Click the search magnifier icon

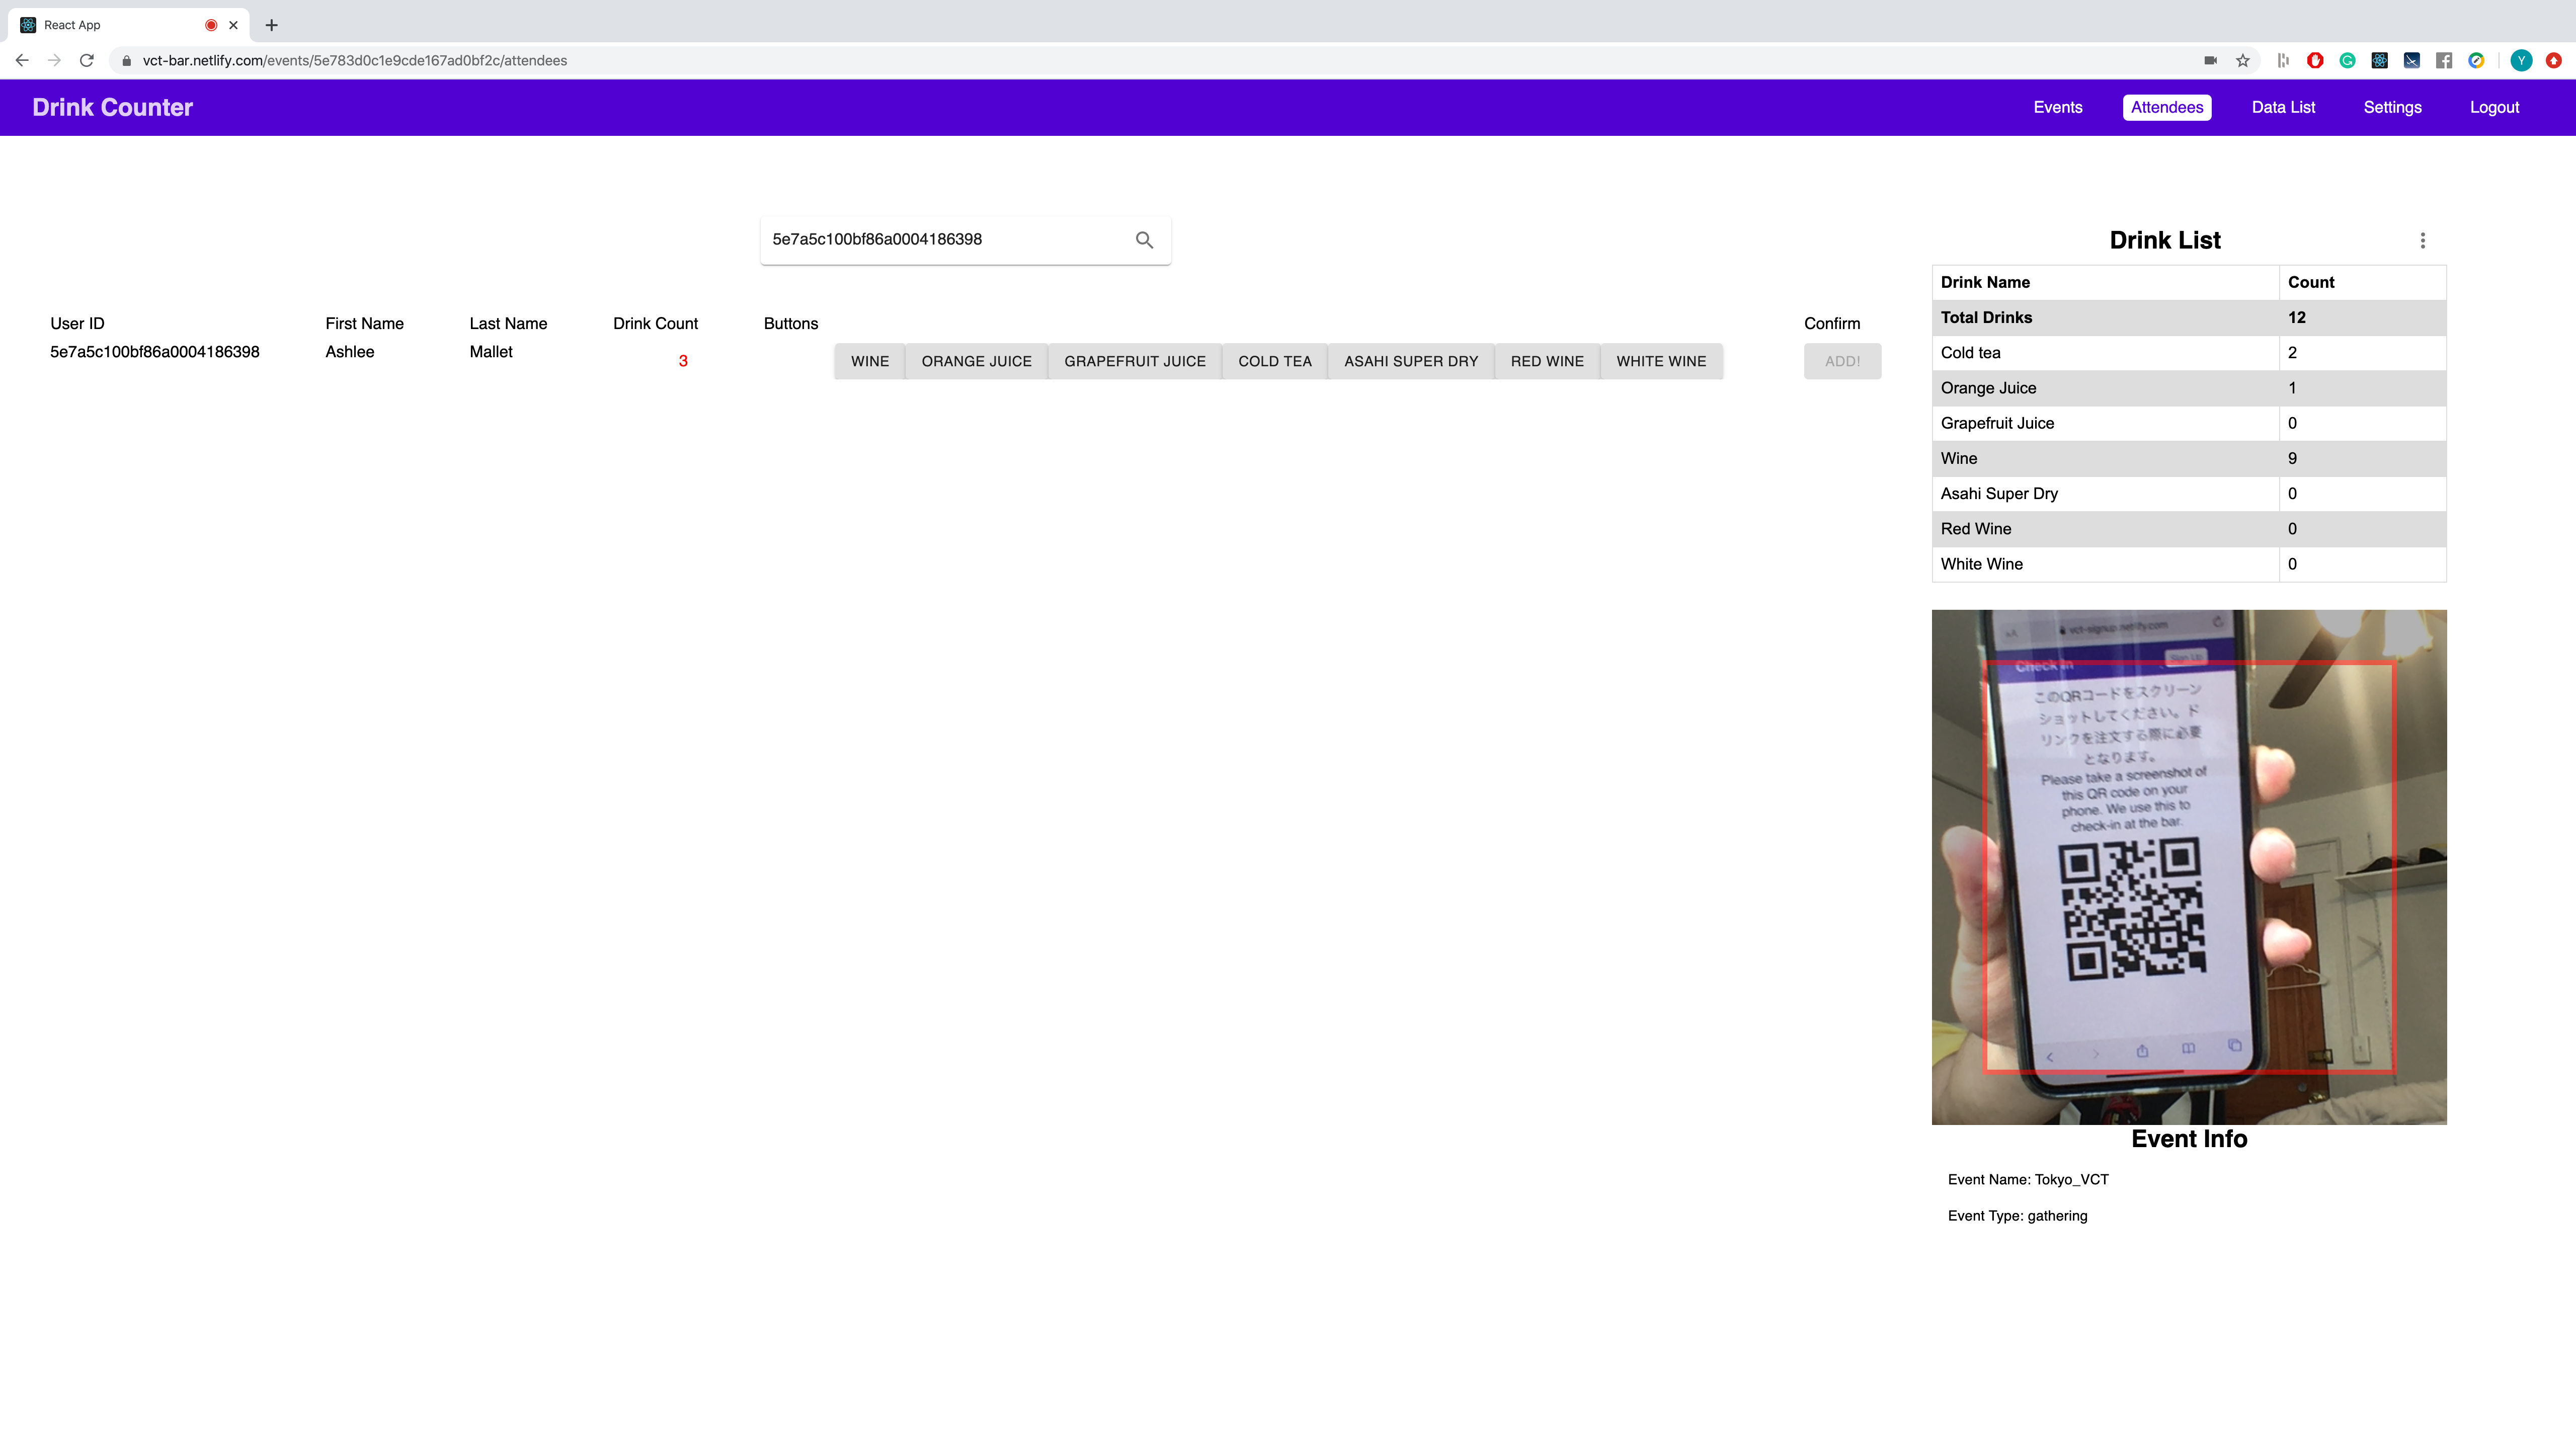pyautogui.click(x=1144, y=240)
